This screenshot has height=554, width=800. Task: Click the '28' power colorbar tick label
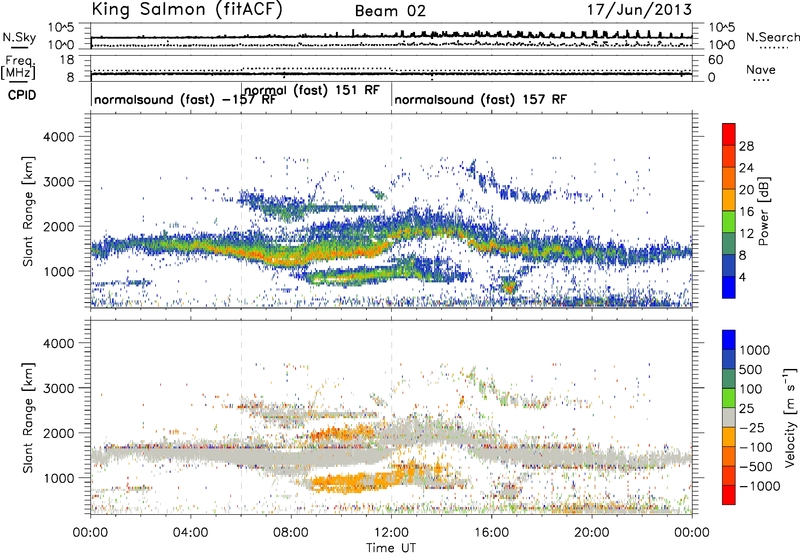(x=746, y=146)
